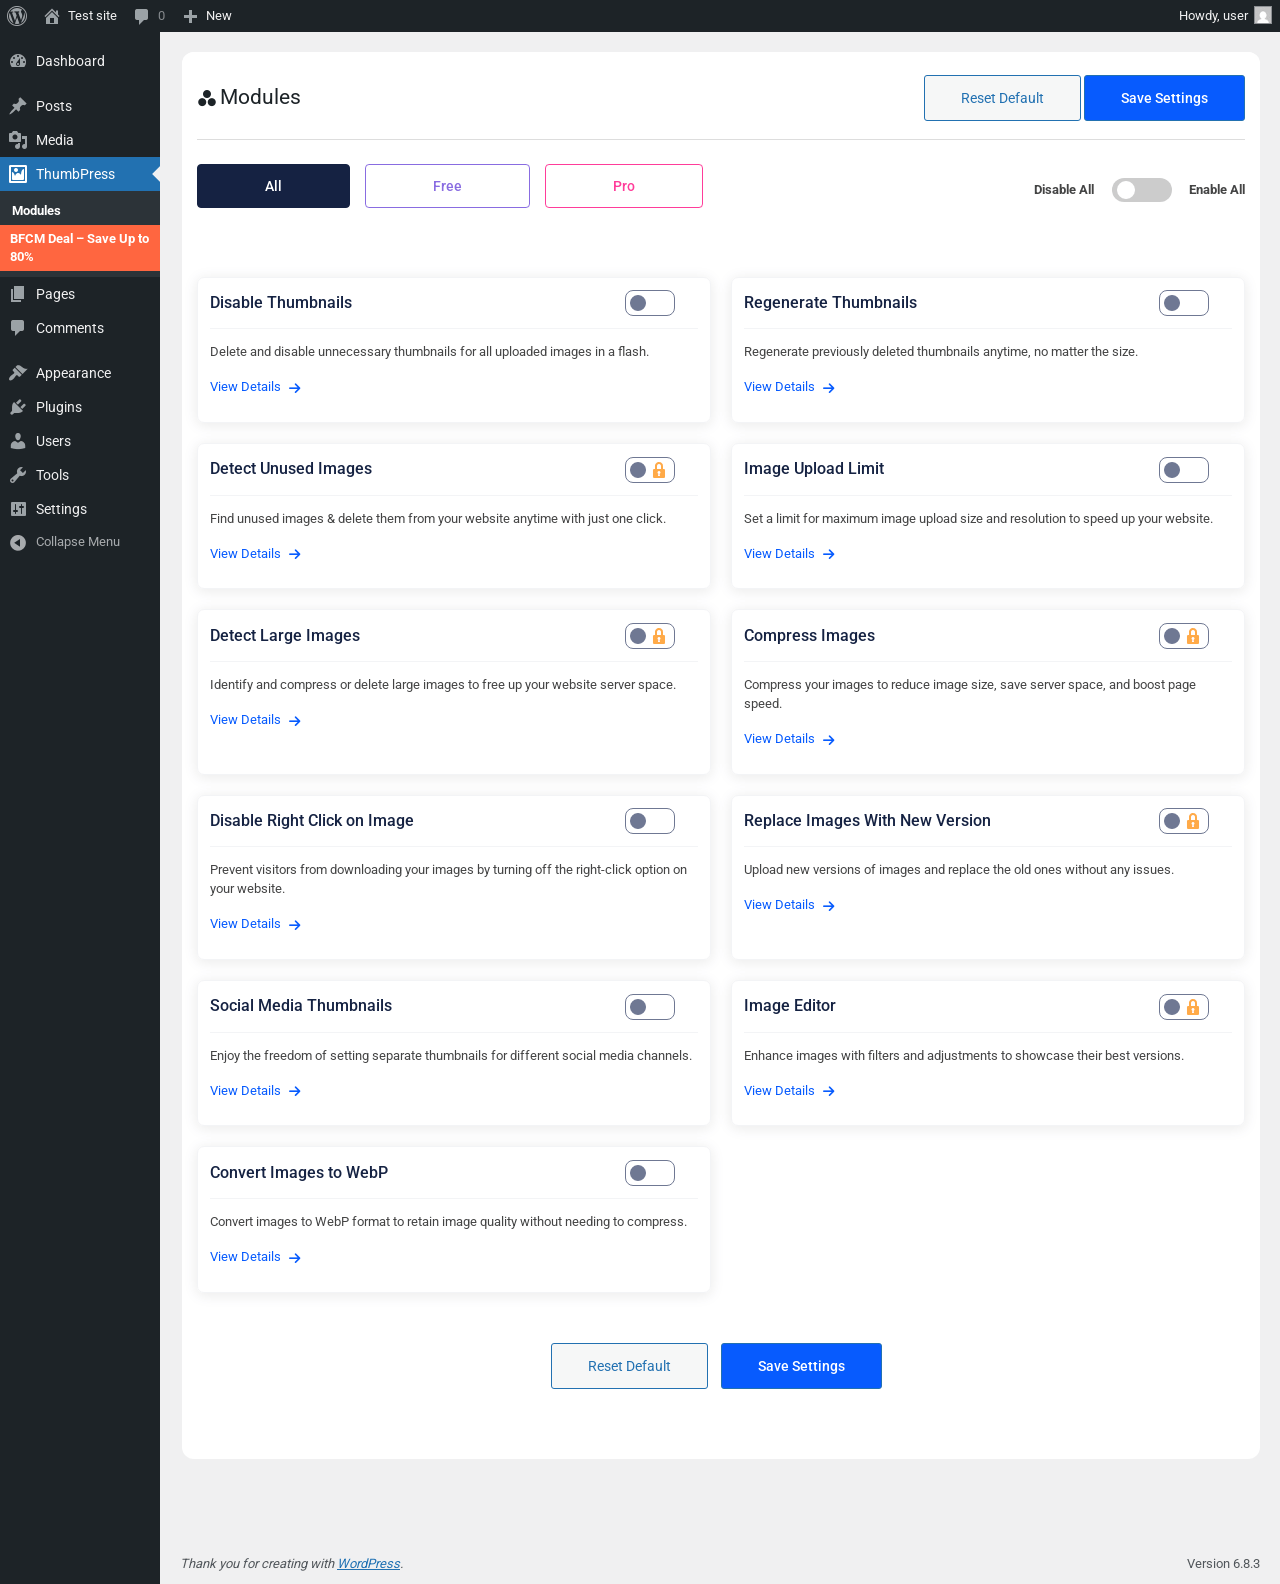Click the top Save Settings button
This screenshot has height=1584, width=1280.
point(1164,98)
